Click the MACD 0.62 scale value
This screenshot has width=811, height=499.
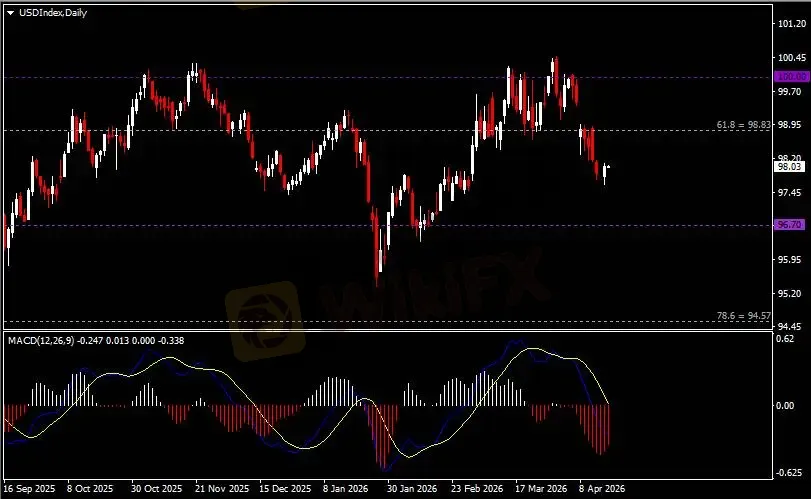(x=787, y=339)
